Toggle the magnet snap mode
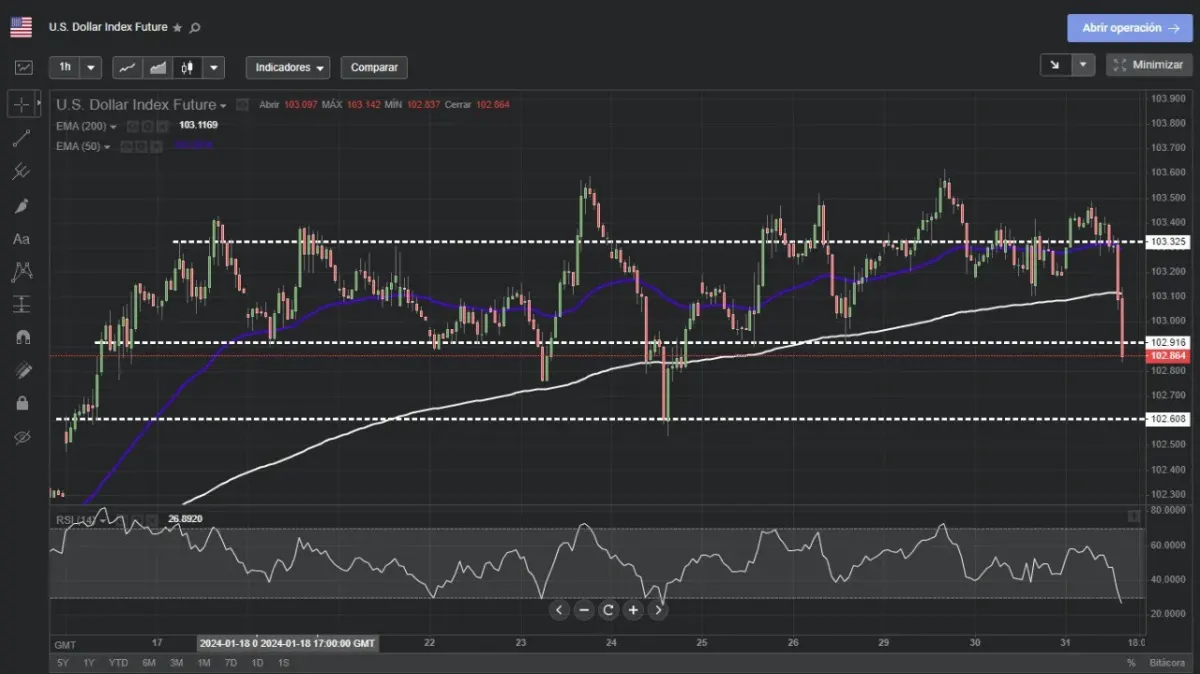Image resolution: width=1200 pixels, height=674 pixels. click(x=22, y=337)
